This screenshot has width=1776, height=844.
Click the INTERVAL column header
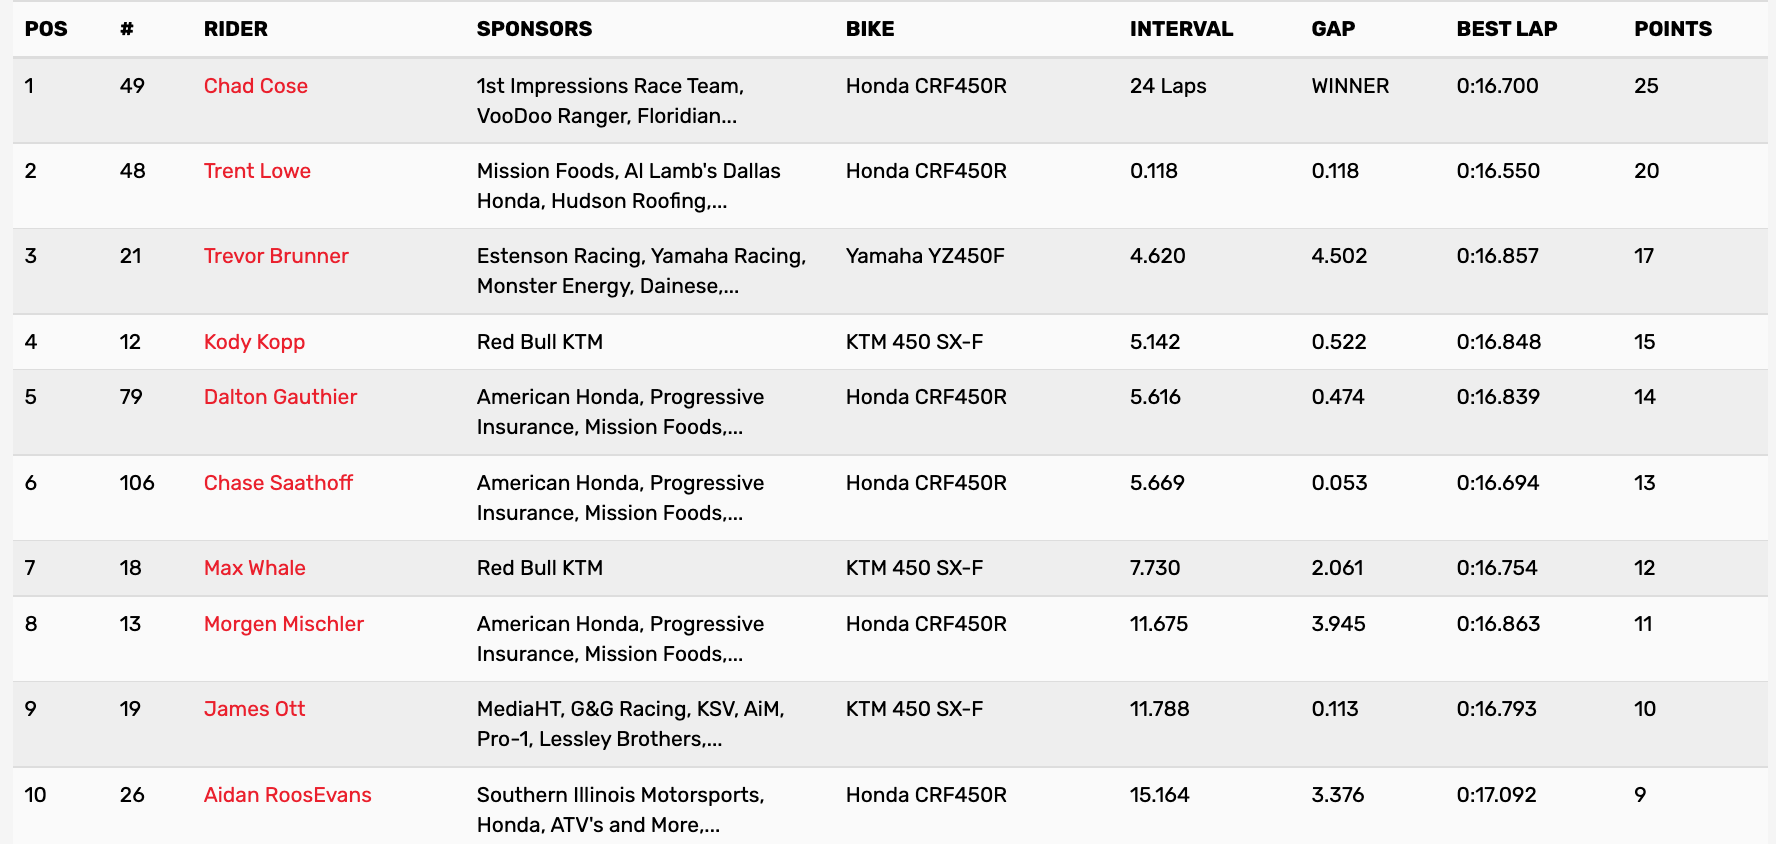pos(1181,29)
